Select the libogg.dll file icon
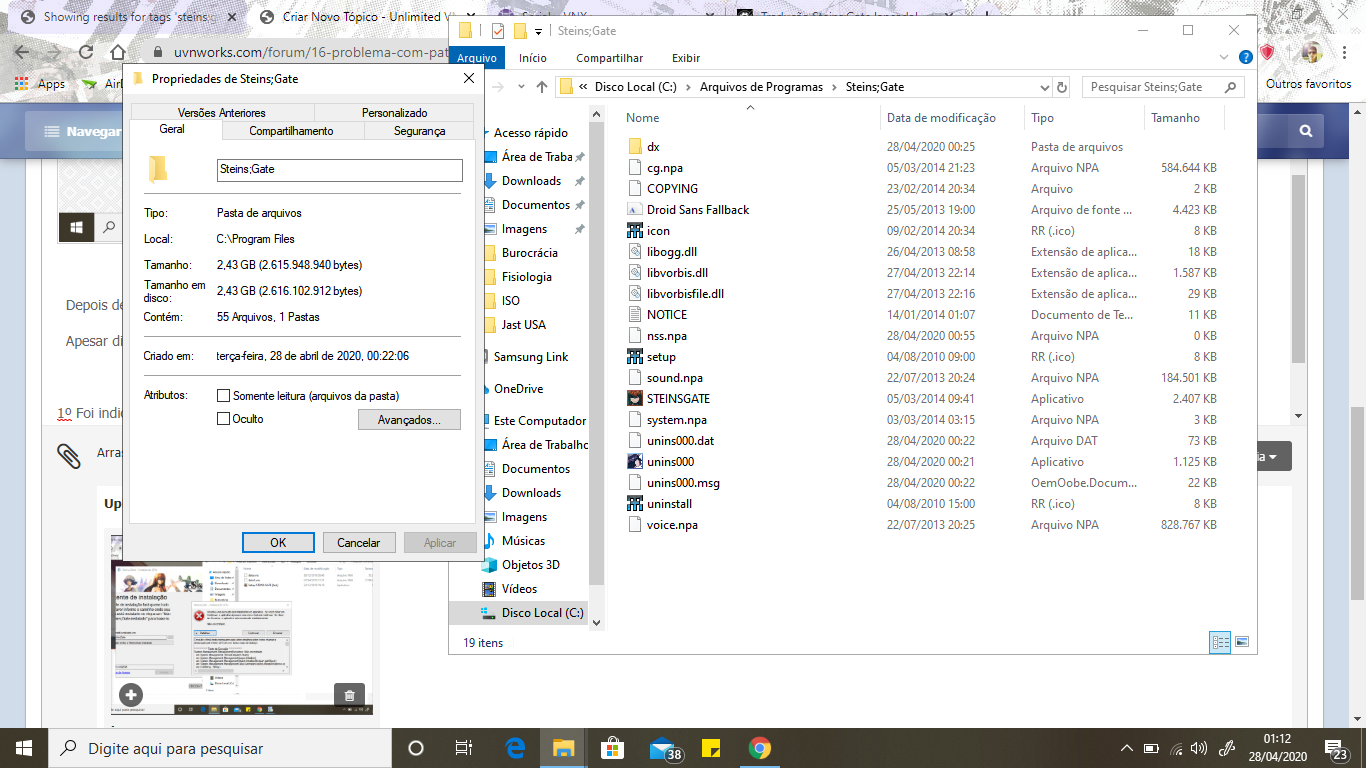The width and height of the screenshot is (1366, 768). (634, 251)
